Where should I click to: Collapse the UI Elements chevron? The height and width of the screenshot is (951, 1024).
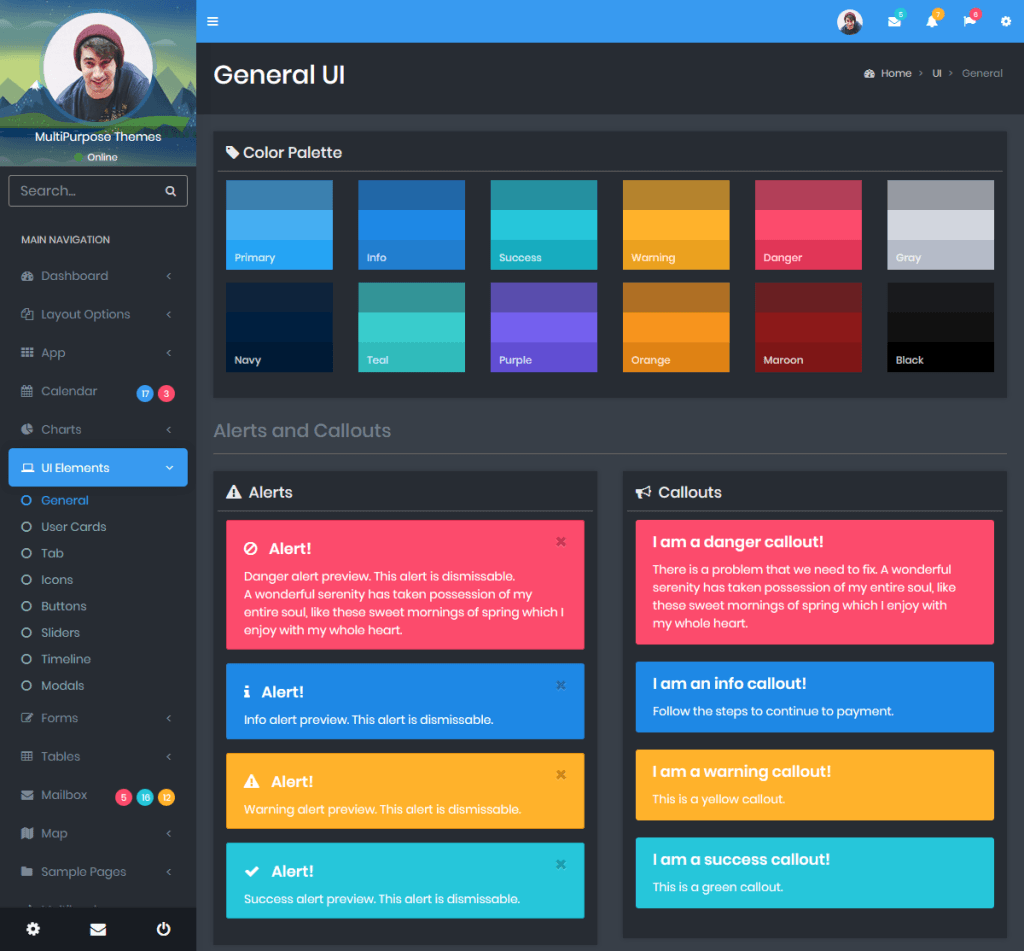(x=169, y=468)
